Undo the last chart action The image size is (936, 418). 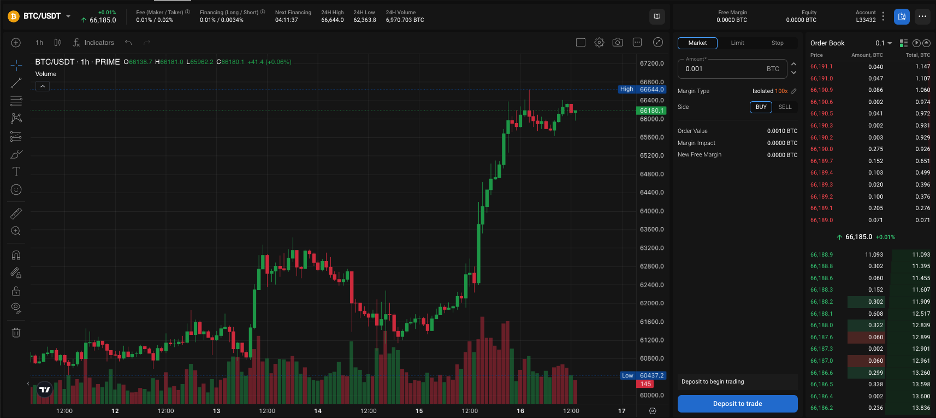(131, 43)
